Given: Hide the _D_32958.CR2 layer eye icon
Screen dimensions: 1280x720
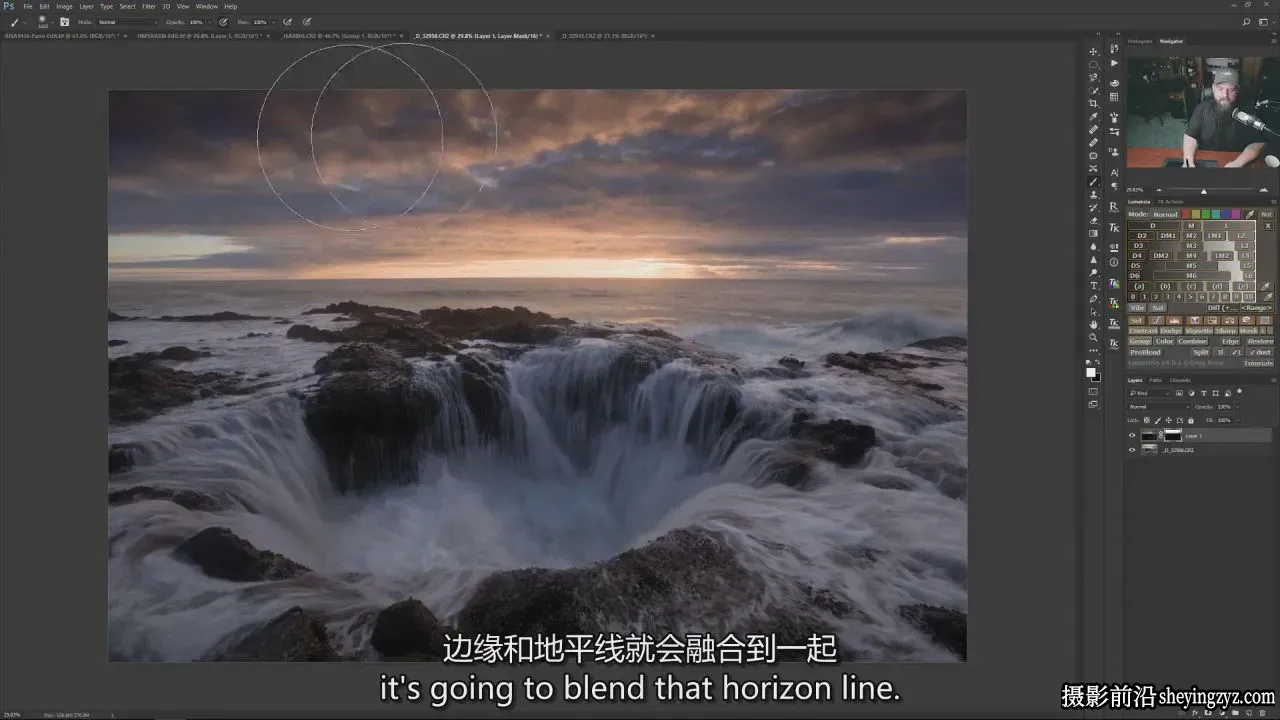Looking at the screenshot, I should pos(1132,450).
